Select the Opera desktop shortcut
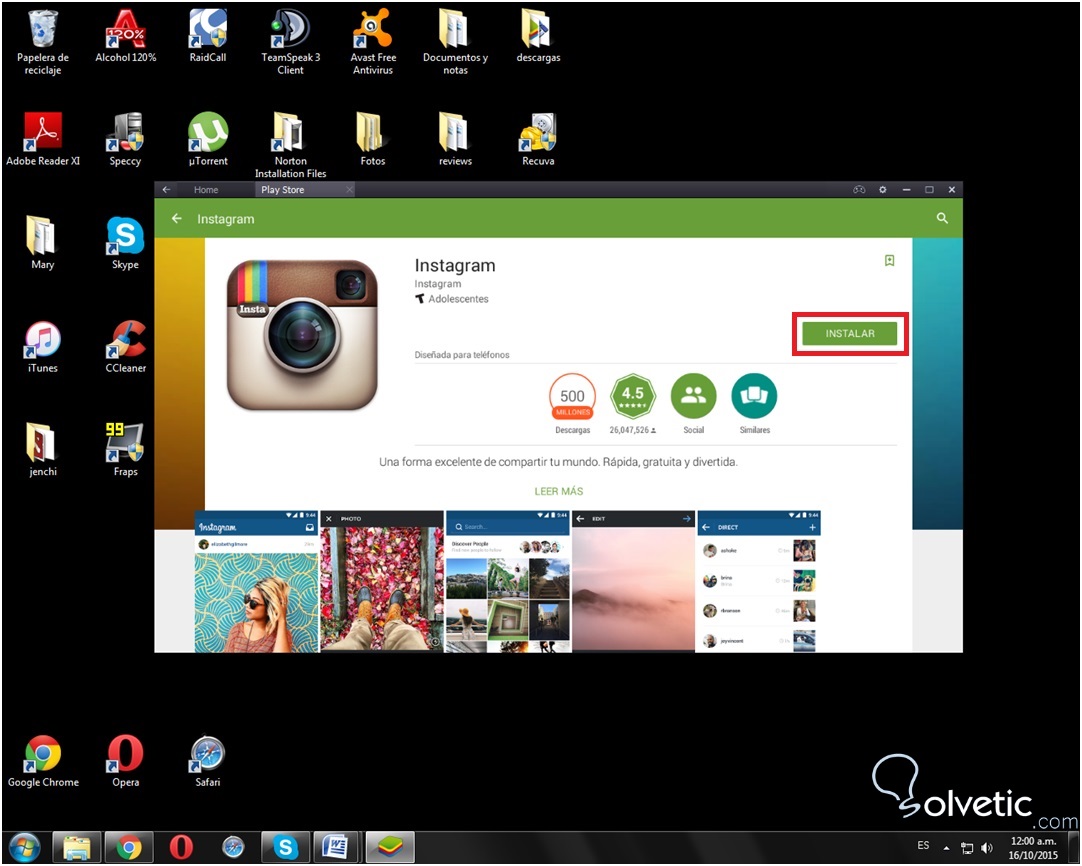Image resolution: width=1082 pixels, height=866 pixels. tap(126, 761)
